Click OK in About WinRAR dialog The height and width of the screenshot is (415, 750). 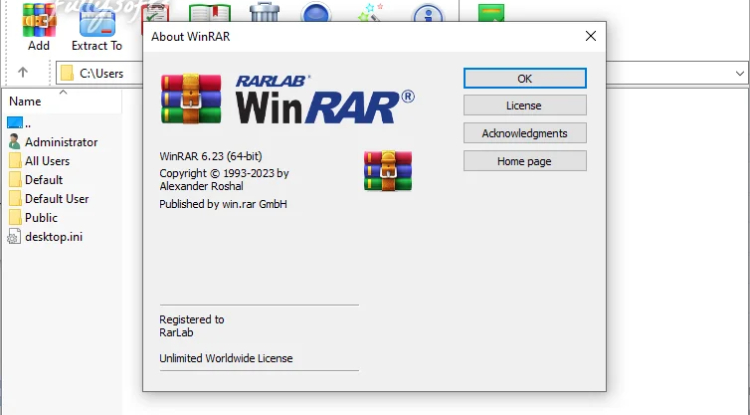tap(525, 78)
